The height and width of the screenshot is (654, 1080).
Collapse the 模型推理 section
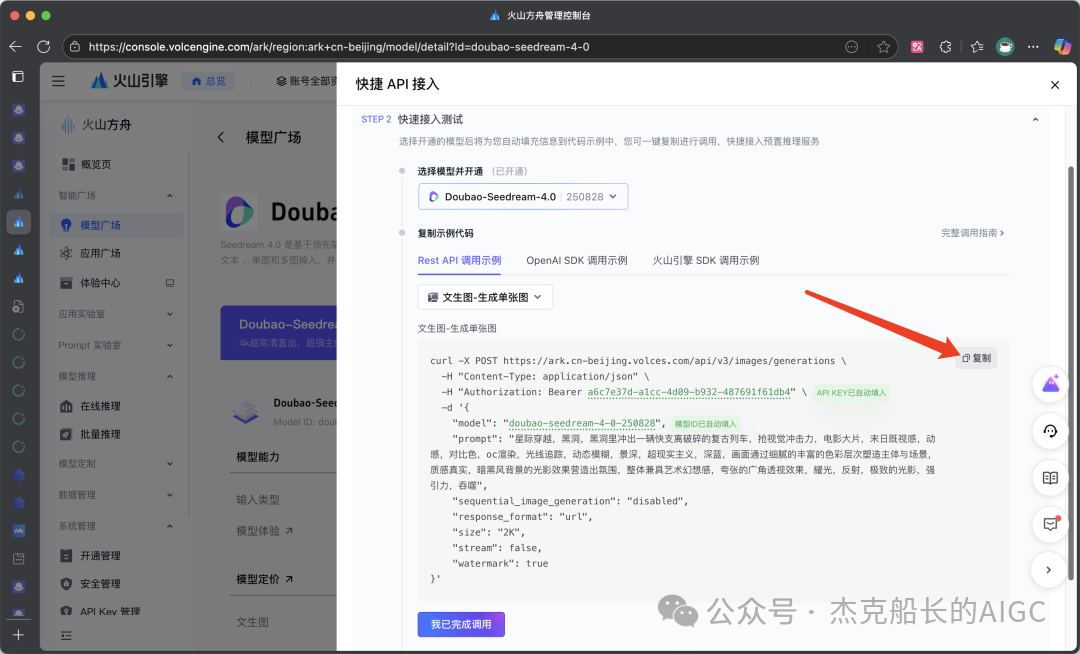point(169,377)
